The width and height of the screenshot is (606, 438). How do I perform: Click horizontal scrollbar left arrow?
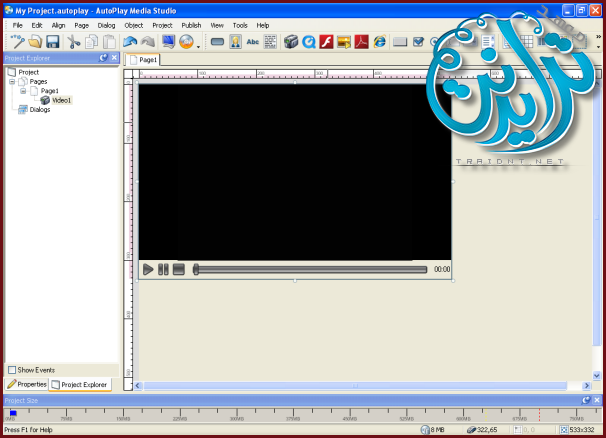[138, 385]
